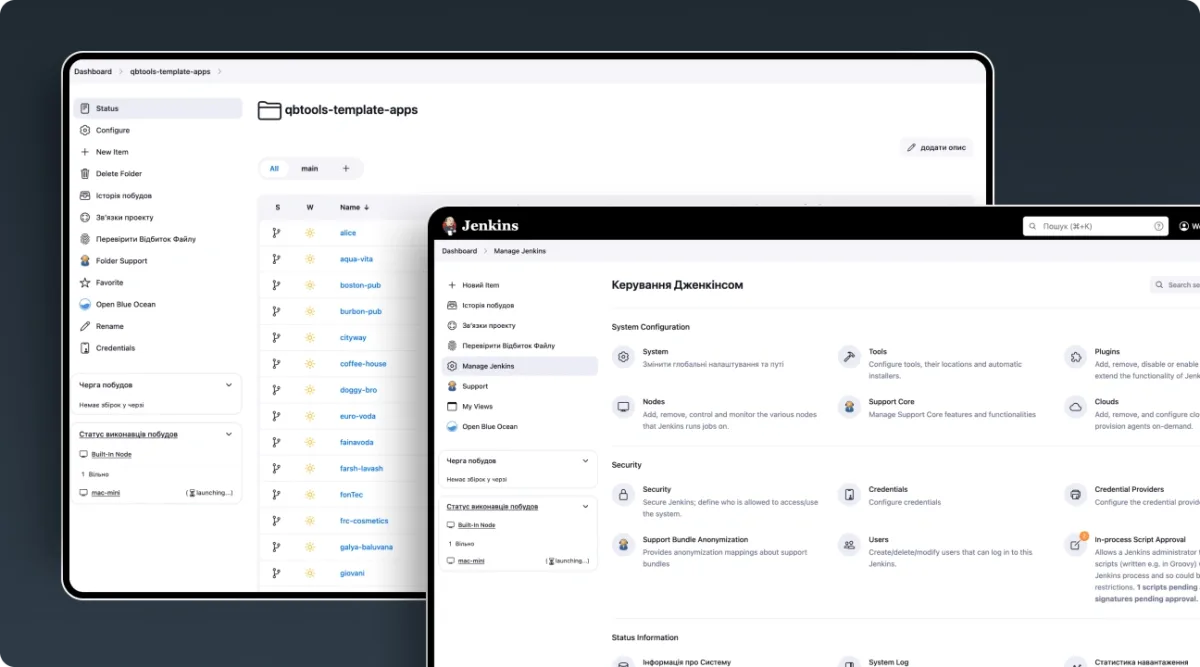
Task: Click the Favorite star icon in sidebar
Action: pyautogui.click(x=85, y=283)
